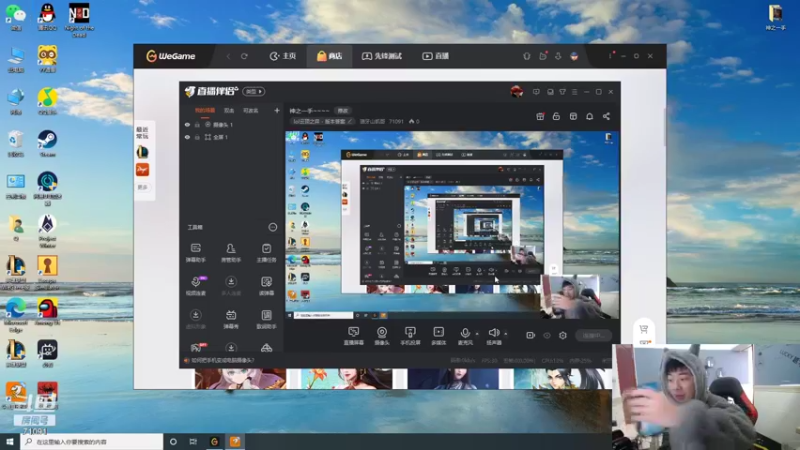
Task: Go to WeGame 主页 home tab
Action: coord(283,56)
